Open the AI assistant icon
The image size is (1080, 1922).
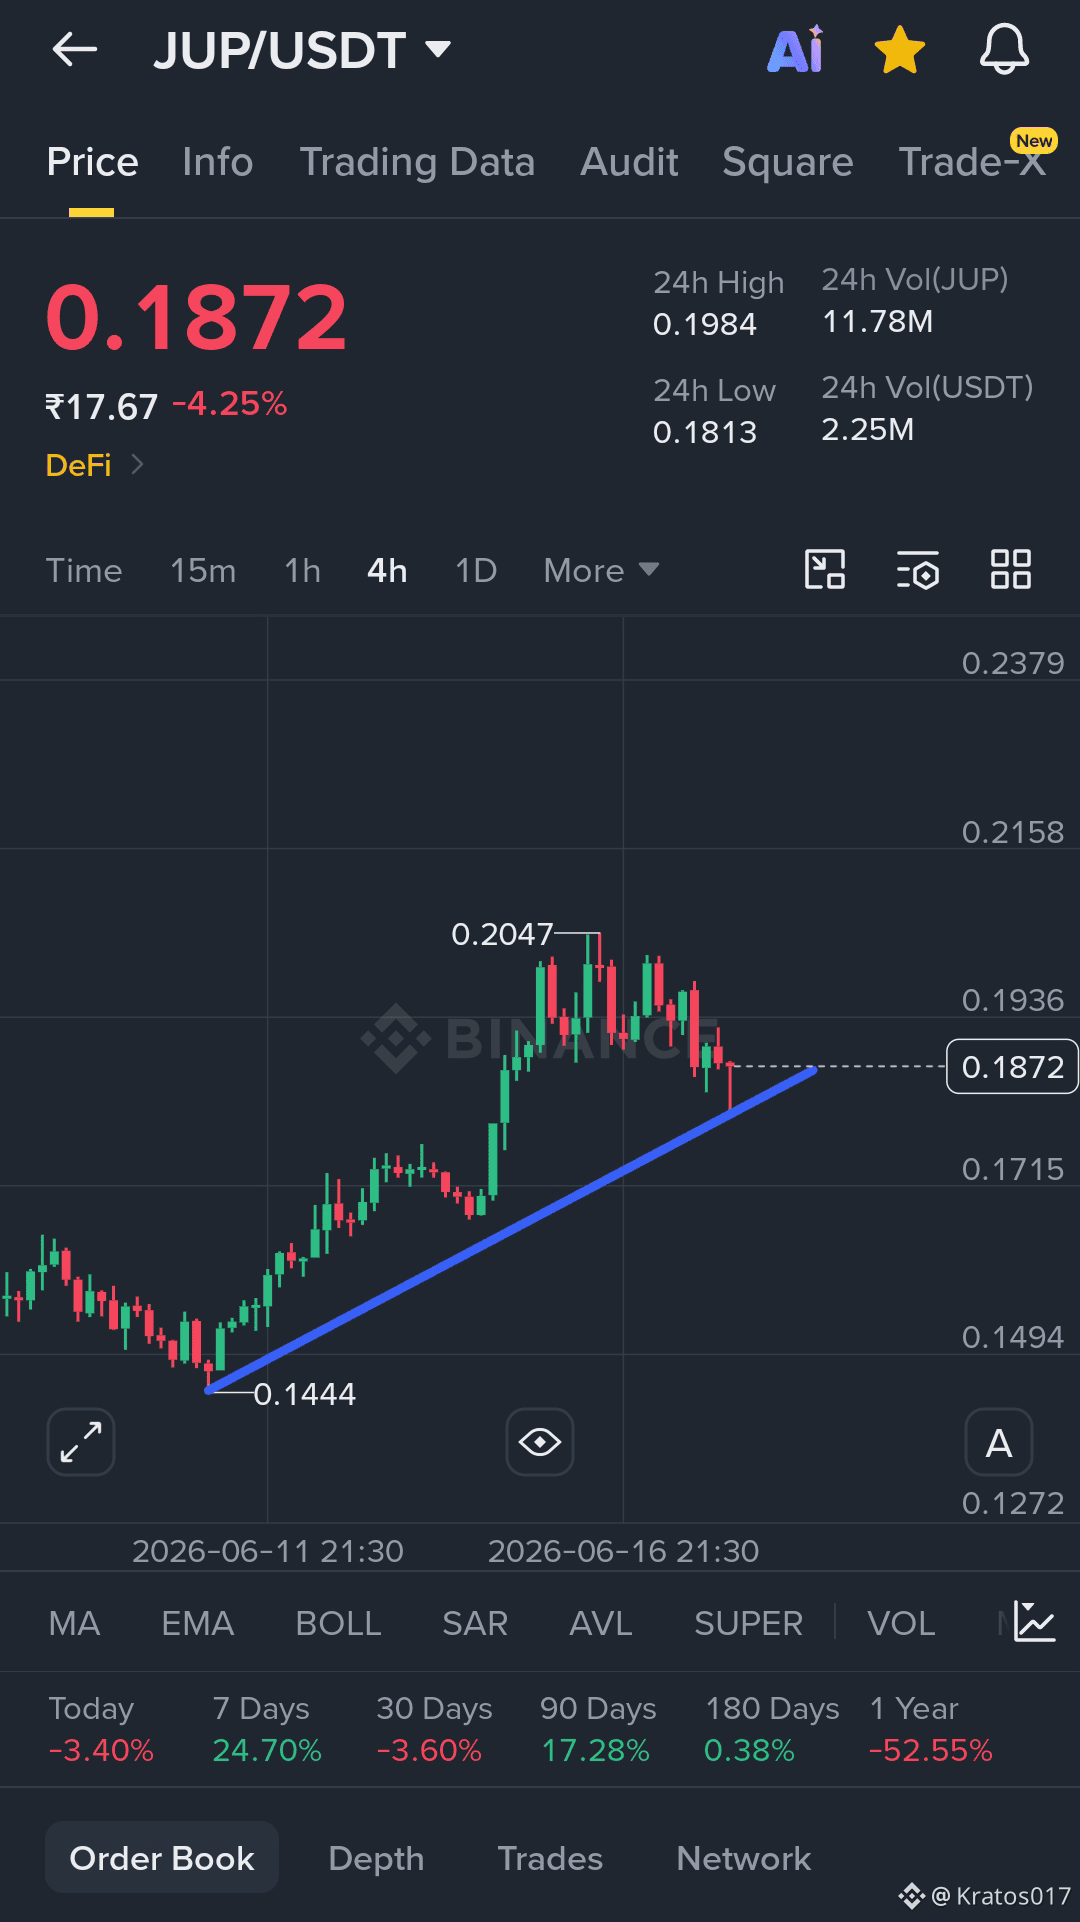tap(795, 49)
